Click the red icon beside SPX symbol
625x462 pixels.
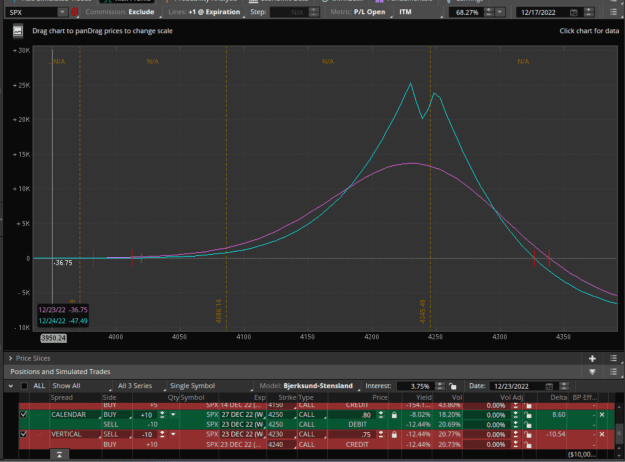pos(74,12)
